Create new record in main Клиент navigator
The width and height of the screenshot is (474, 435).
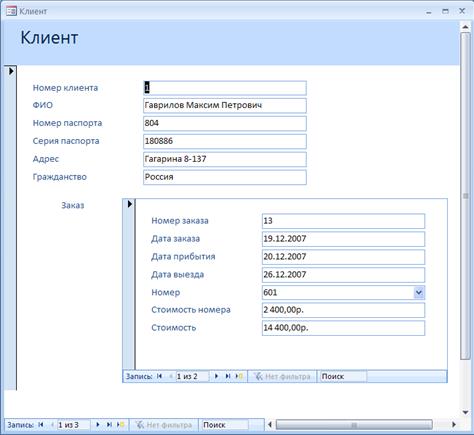[x=121, y=425]
